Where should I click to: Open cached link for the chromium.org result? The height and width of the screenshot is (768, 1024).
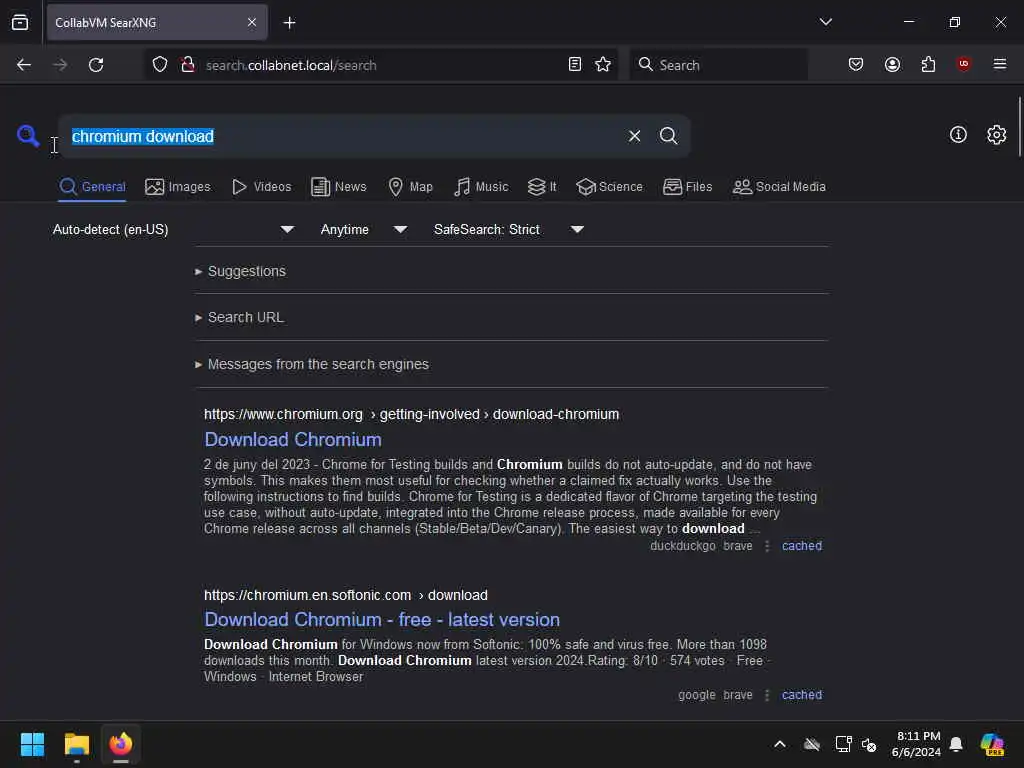pyautogui.click(x=802, y=546)
